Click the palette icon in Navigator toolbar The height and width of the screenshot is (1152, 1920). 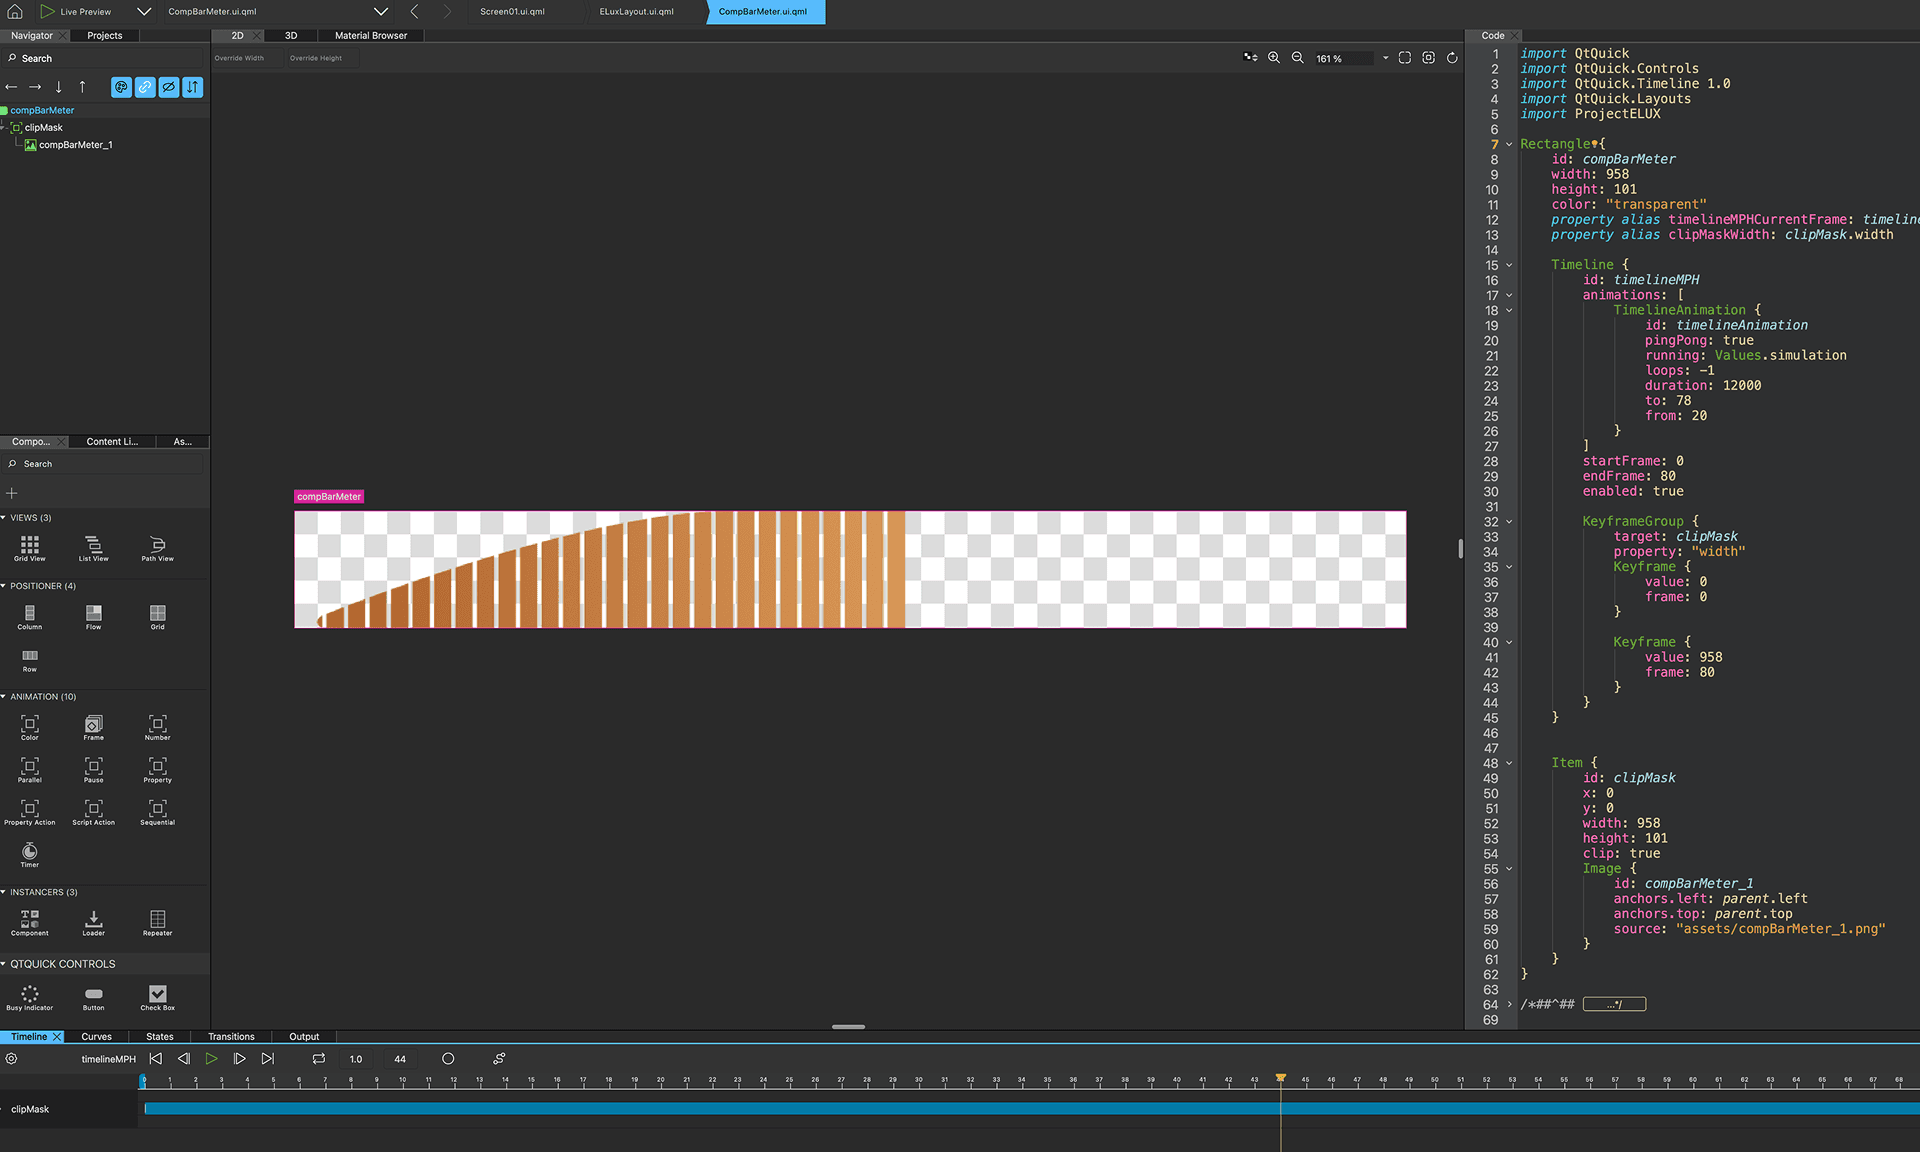coord(121,87)
